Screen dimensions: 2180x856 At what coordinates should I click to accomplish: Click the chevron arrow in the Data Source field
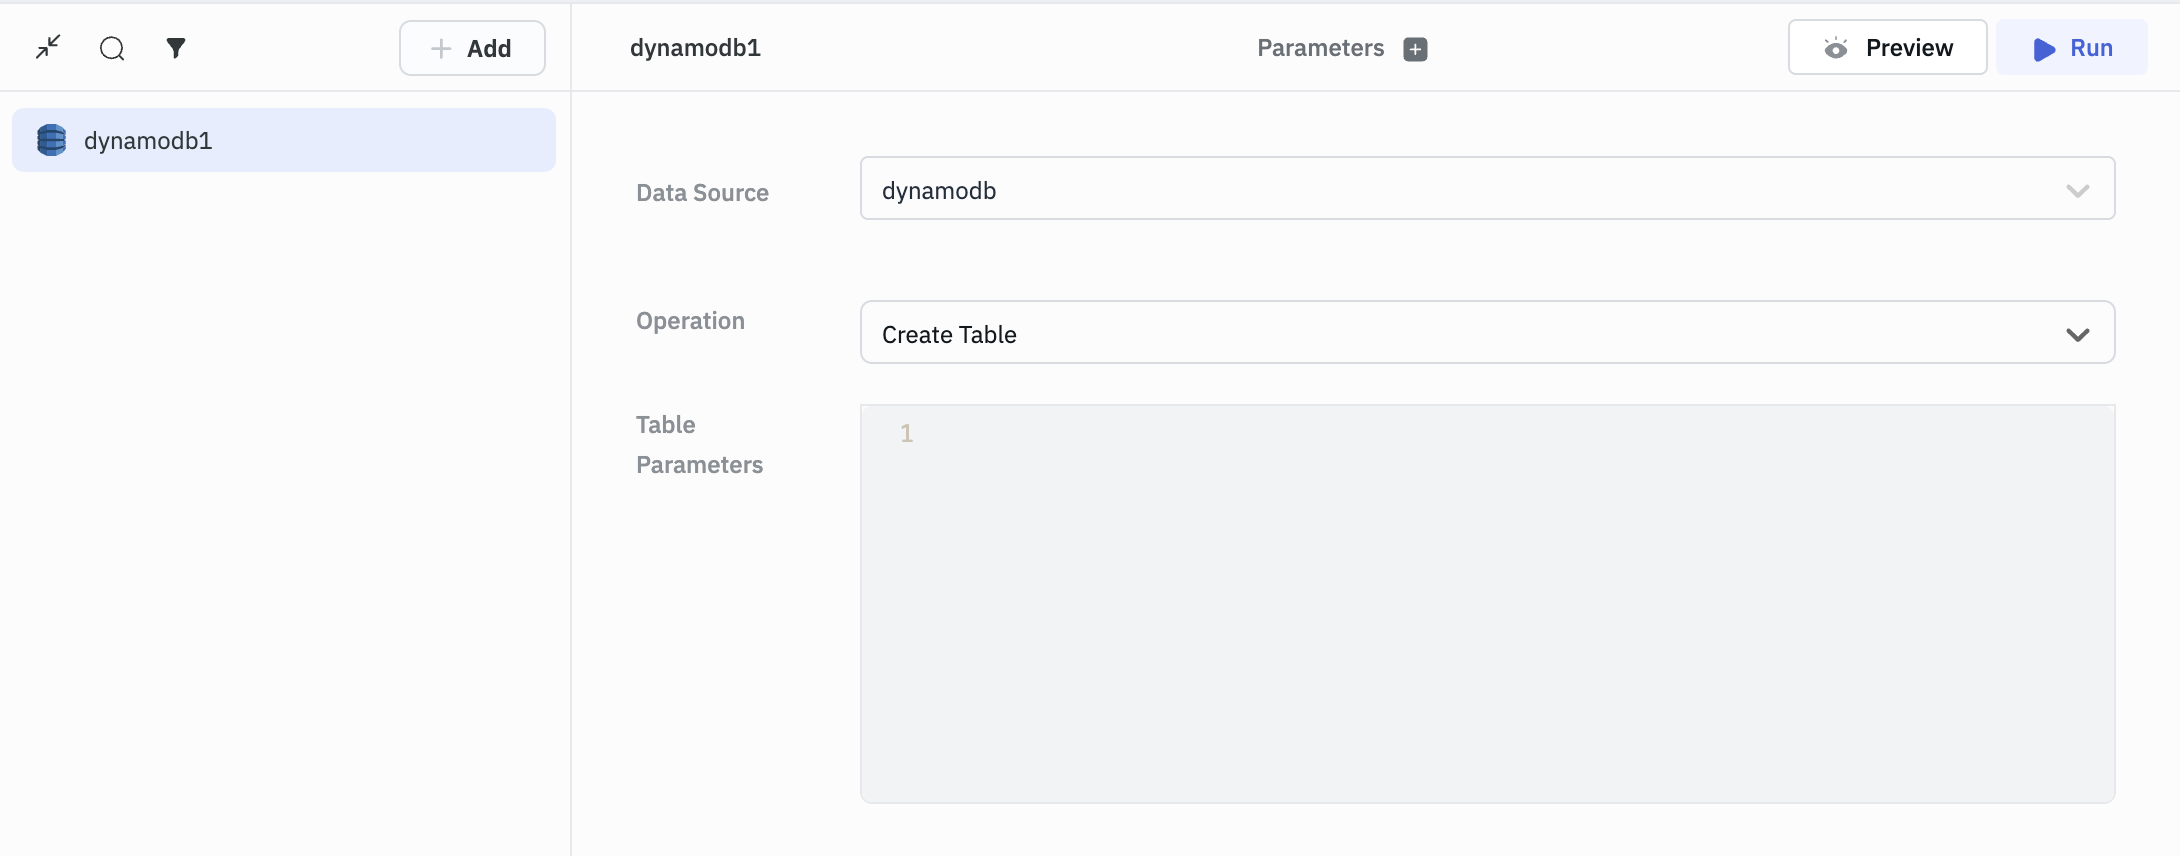(x=2077, y=190)
